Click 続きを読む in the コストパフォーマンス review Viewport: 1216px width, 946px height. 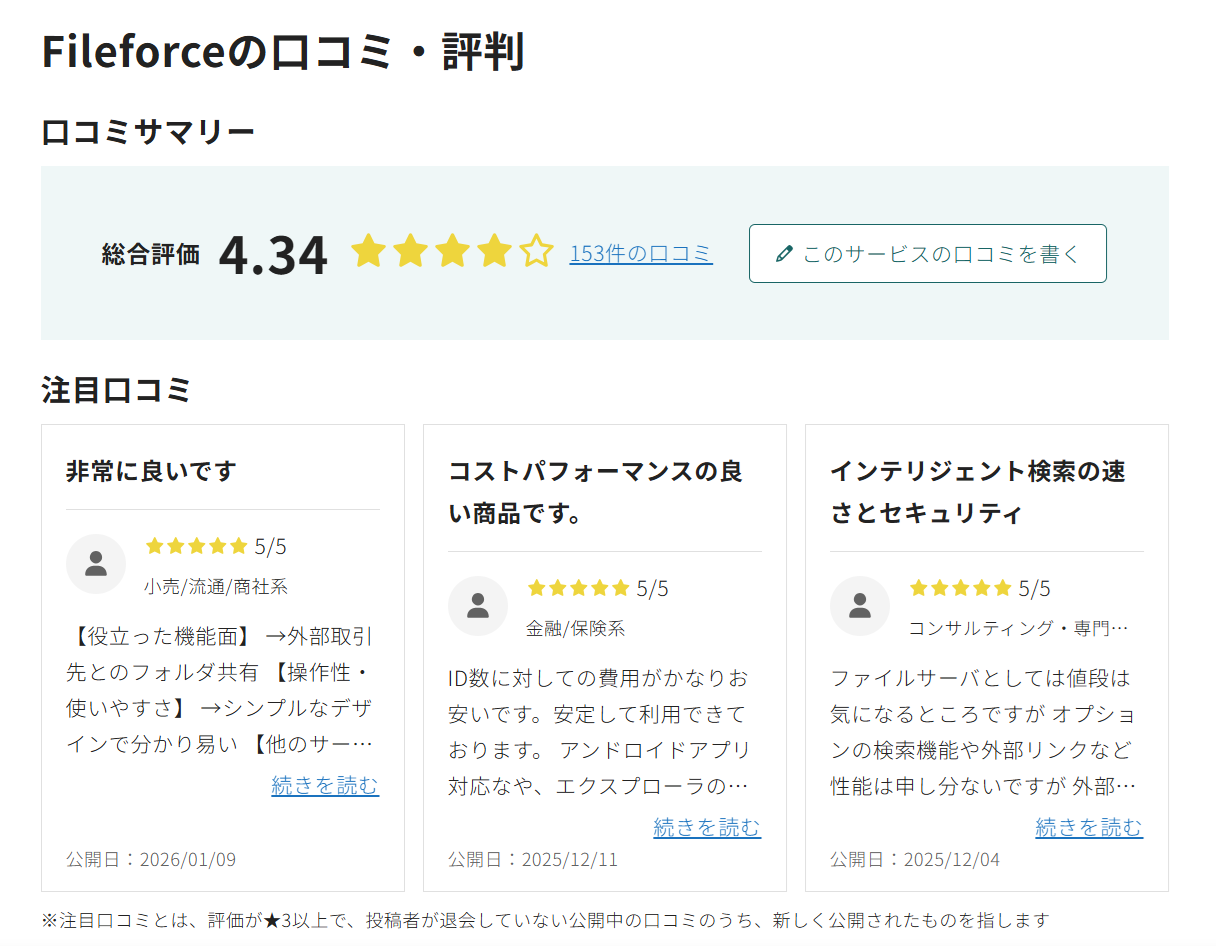click(706, 828)
